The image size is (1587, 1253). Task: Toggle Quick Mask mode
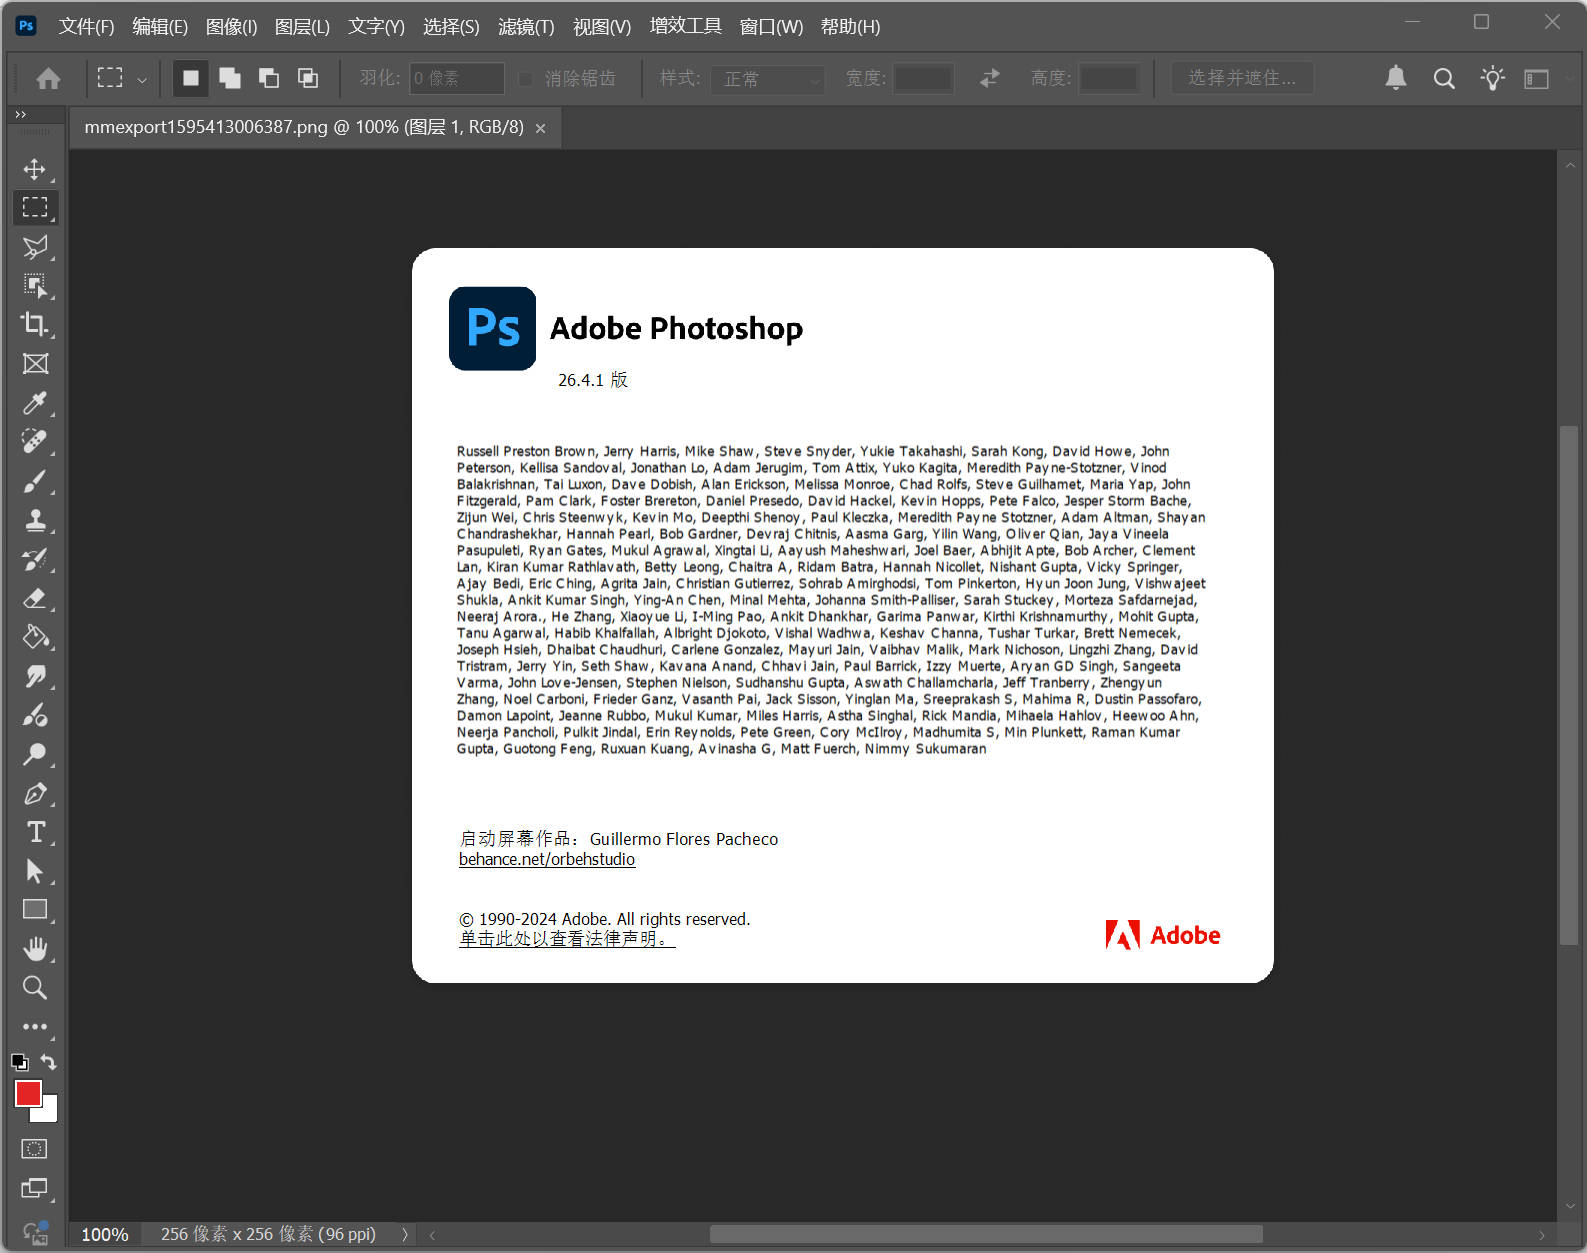(34, 1149)
